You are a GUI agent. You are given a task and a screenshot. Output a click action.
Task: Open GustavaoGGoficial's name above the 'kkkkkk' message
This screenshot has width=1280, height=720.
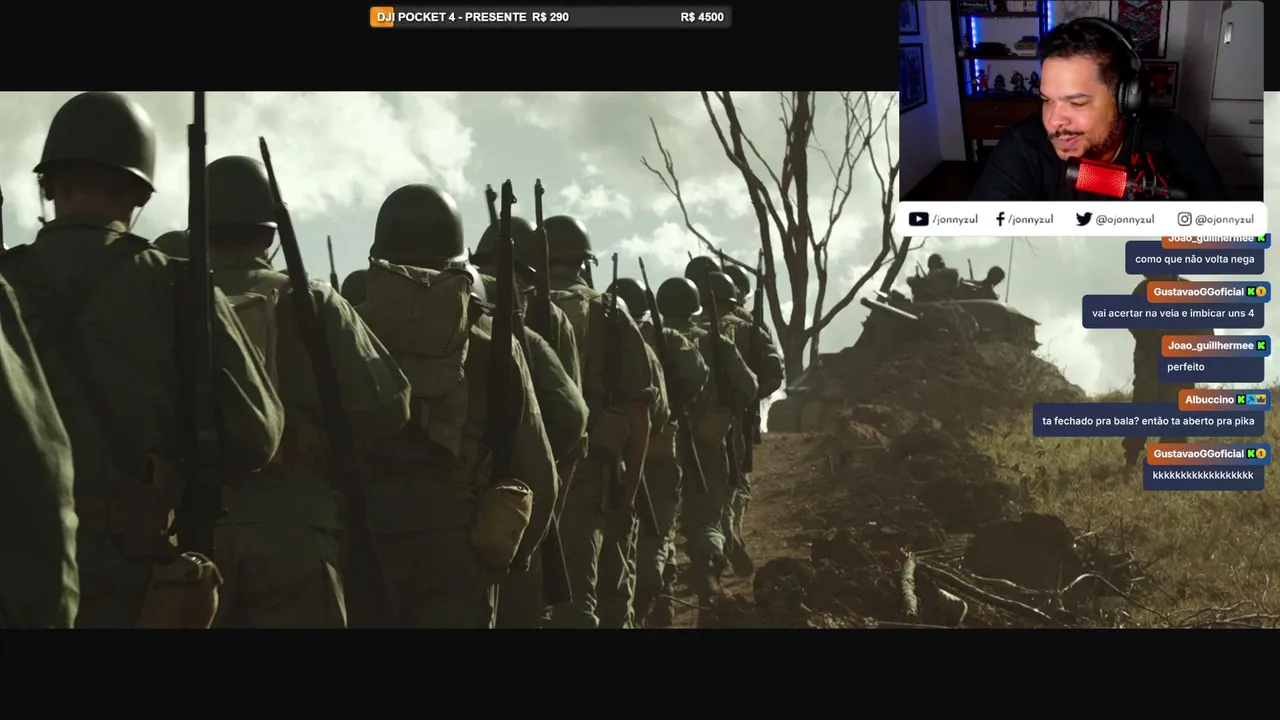coord(1198,454)
